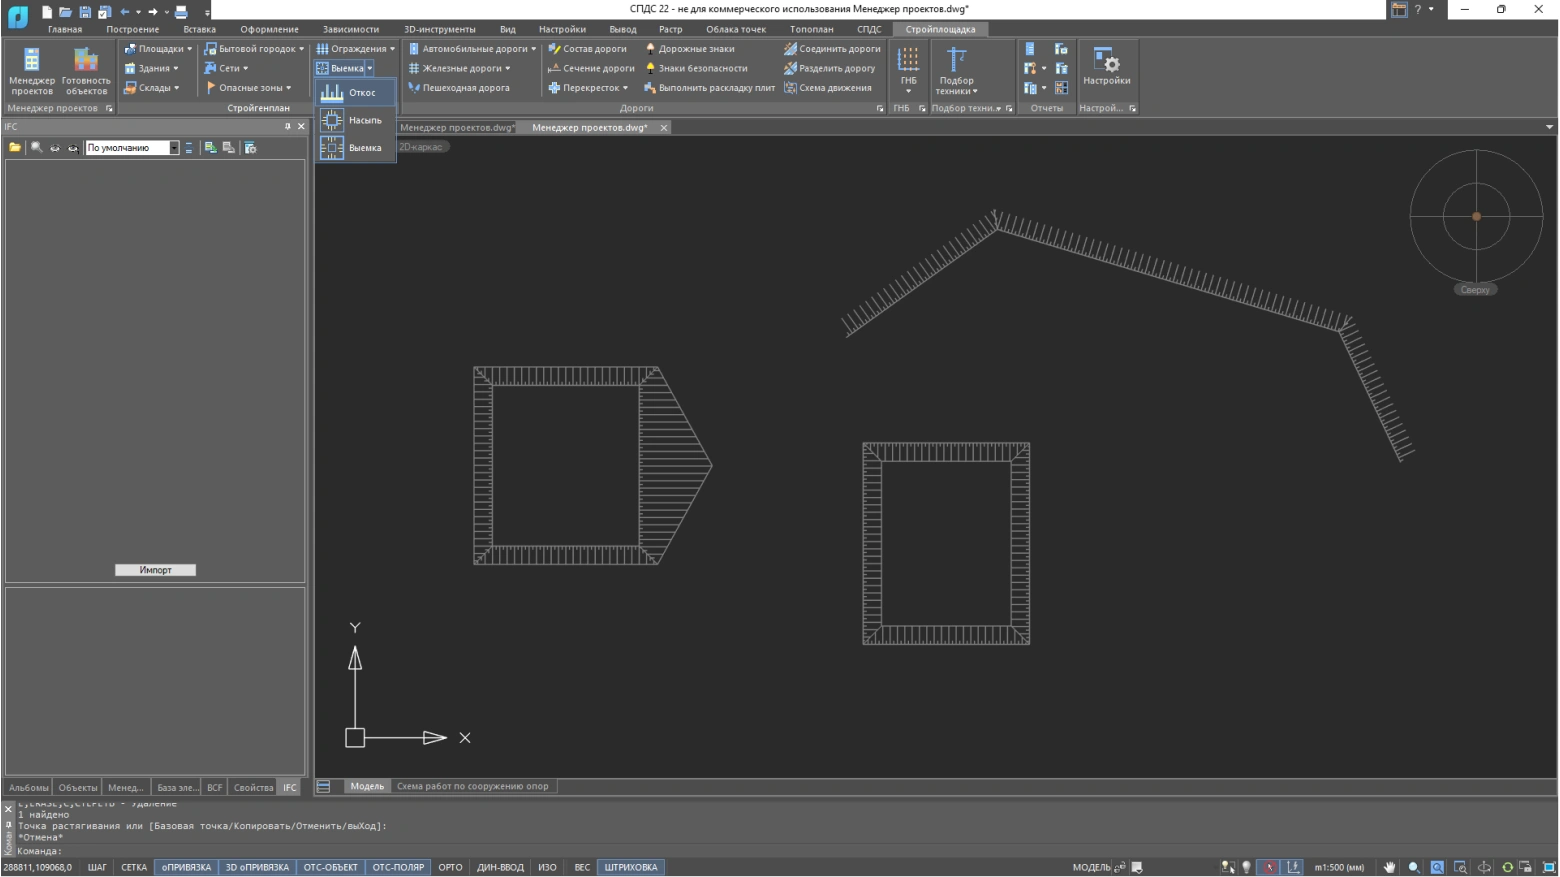
Task: Open the Свойства panel tab
Action: click(x=253, y=787)
